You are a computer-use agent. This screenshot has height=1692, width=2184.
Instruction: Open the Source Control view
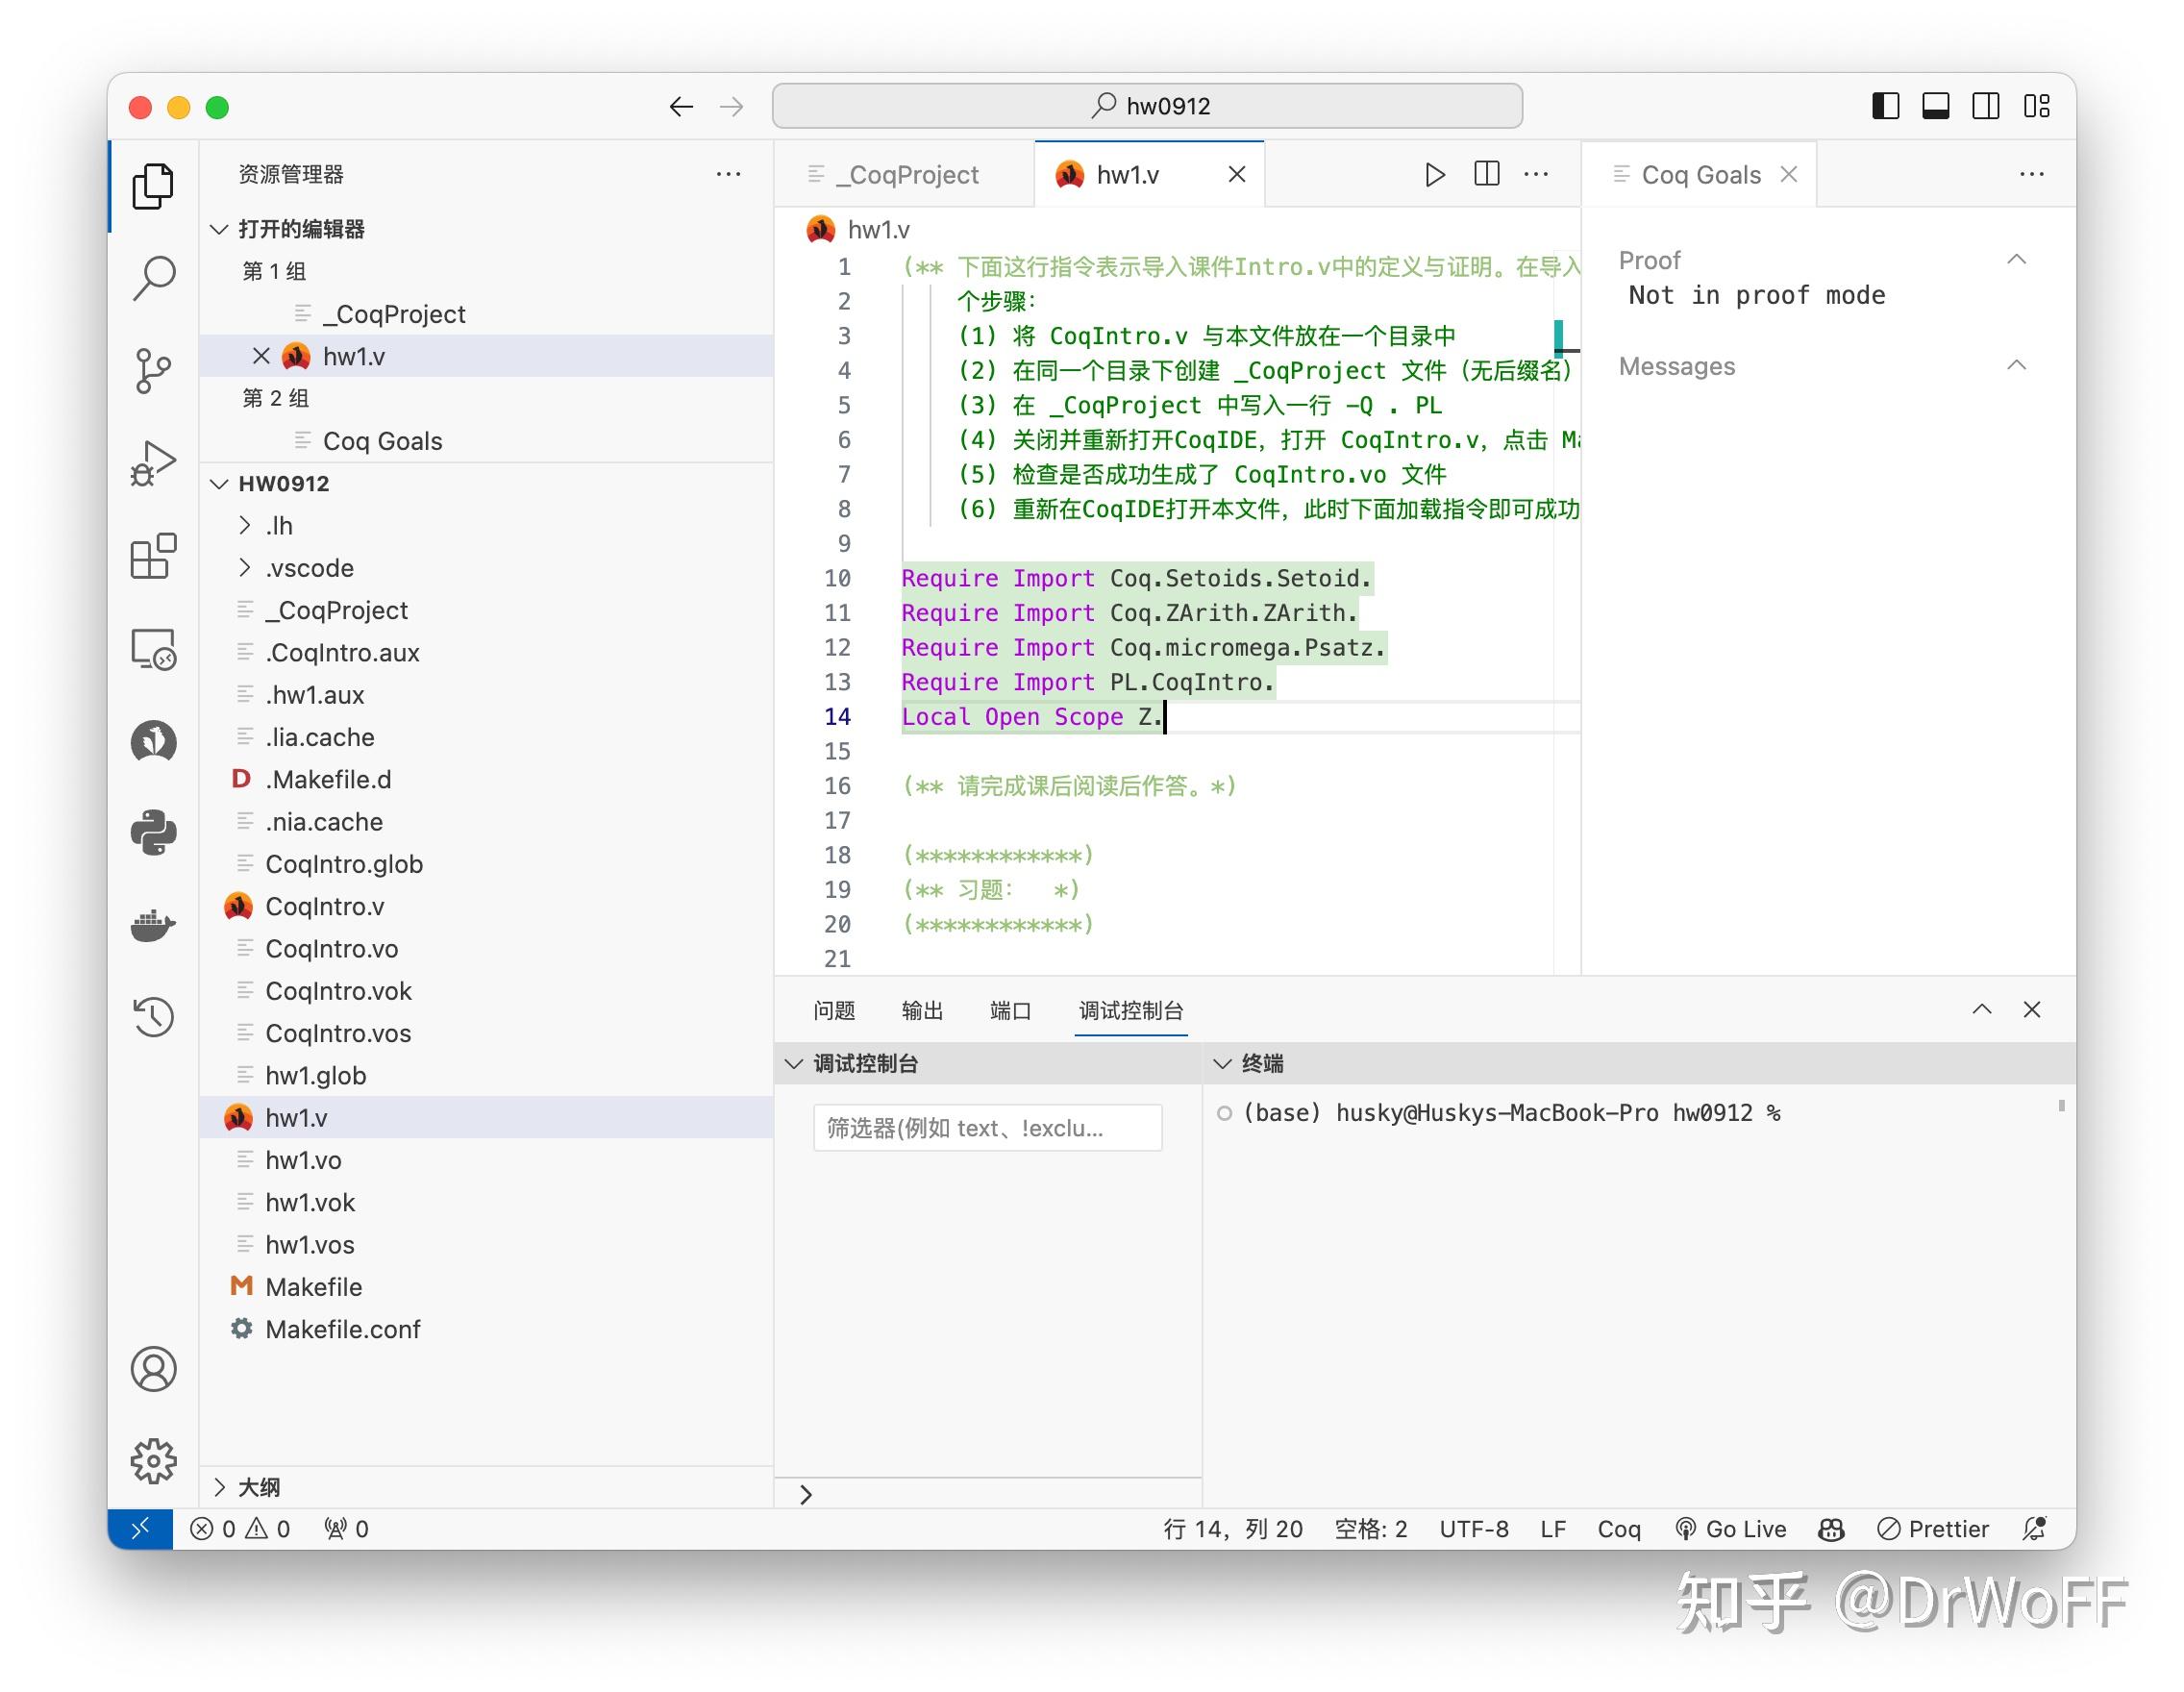point(154,369)
